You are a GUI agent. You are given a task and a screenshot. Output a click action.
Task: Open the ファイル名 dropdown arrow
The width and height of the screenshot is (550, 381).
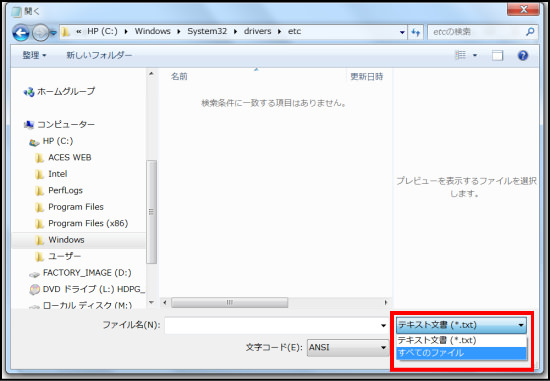pos(383,326)
